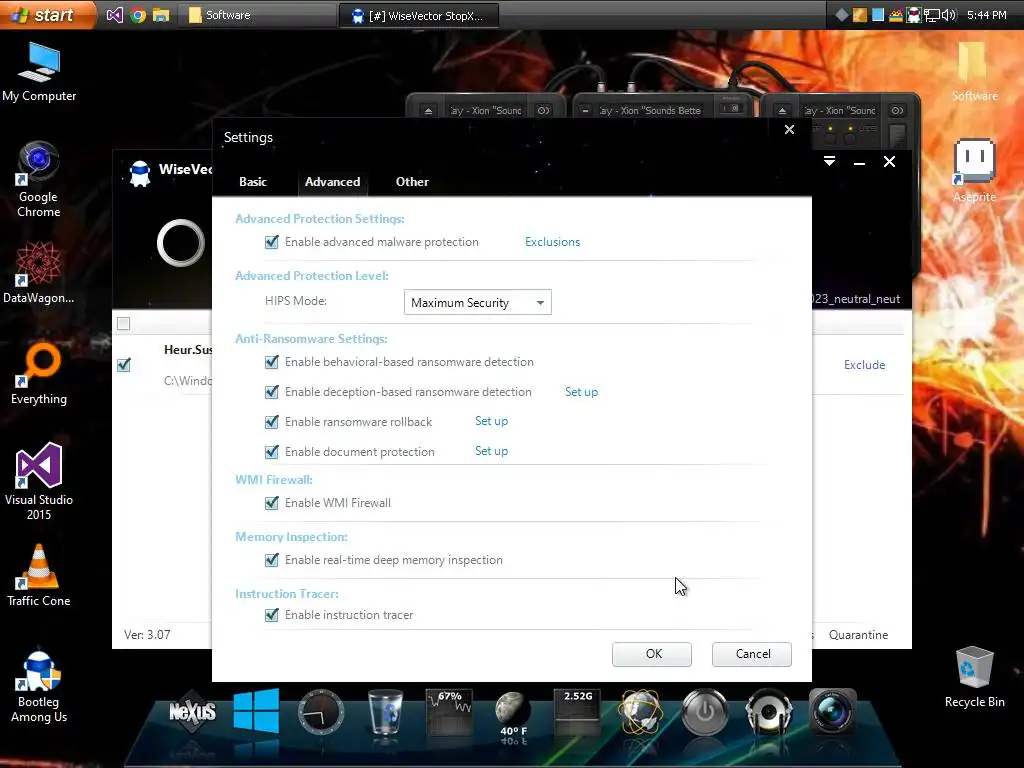The height and width of the screenshot is (768, 1024).
Task: Open WiseVector main window menu arrow
Action: pyautogui.click(x=829, y=161)
